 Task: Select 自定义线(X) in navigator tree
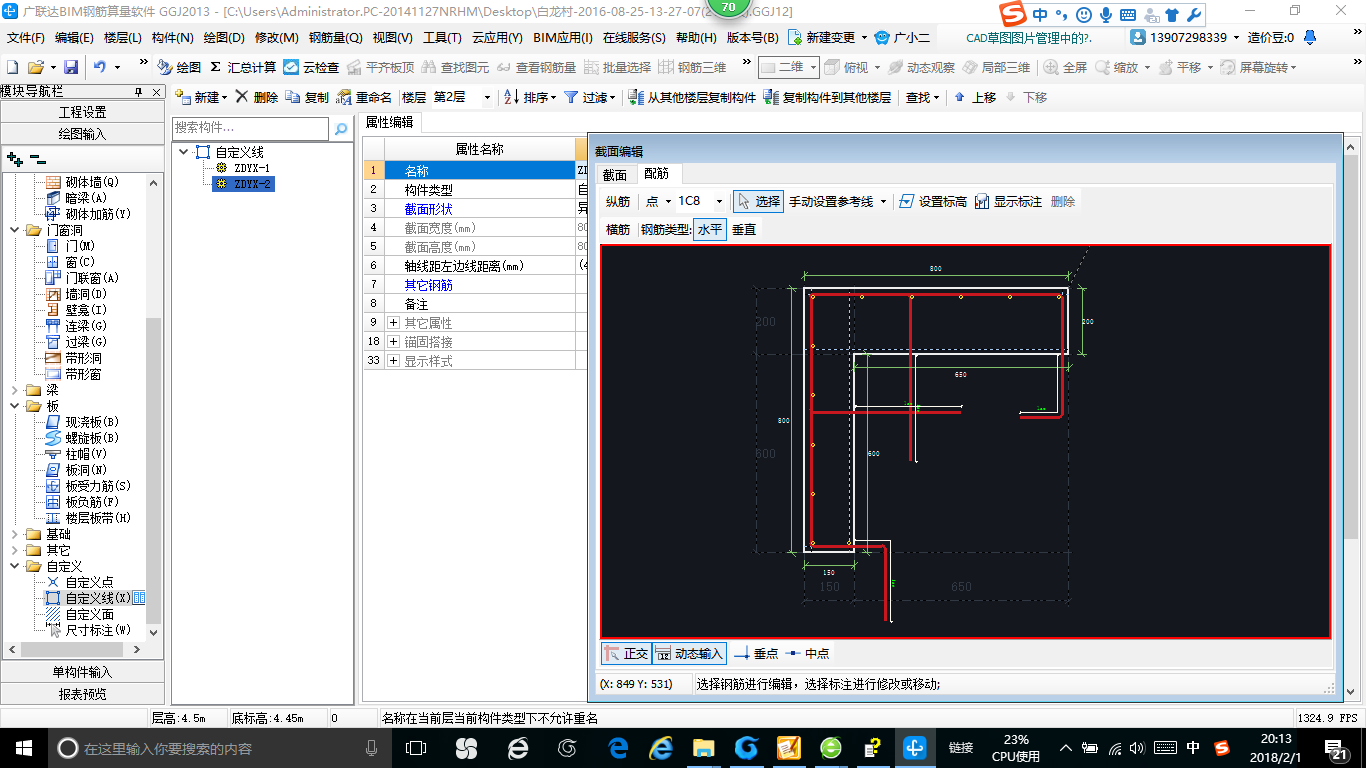click(98, 598)
